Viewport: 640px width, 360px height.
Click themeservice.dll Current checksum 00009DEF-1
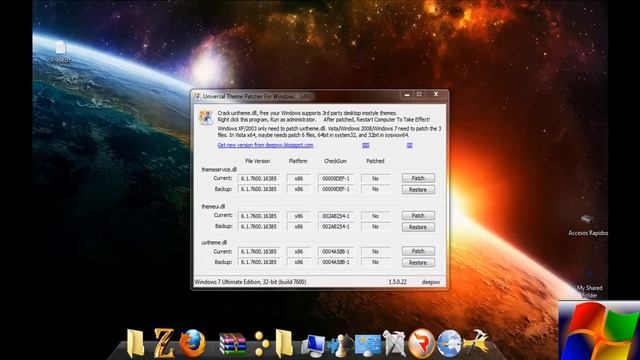coord(336,178)
